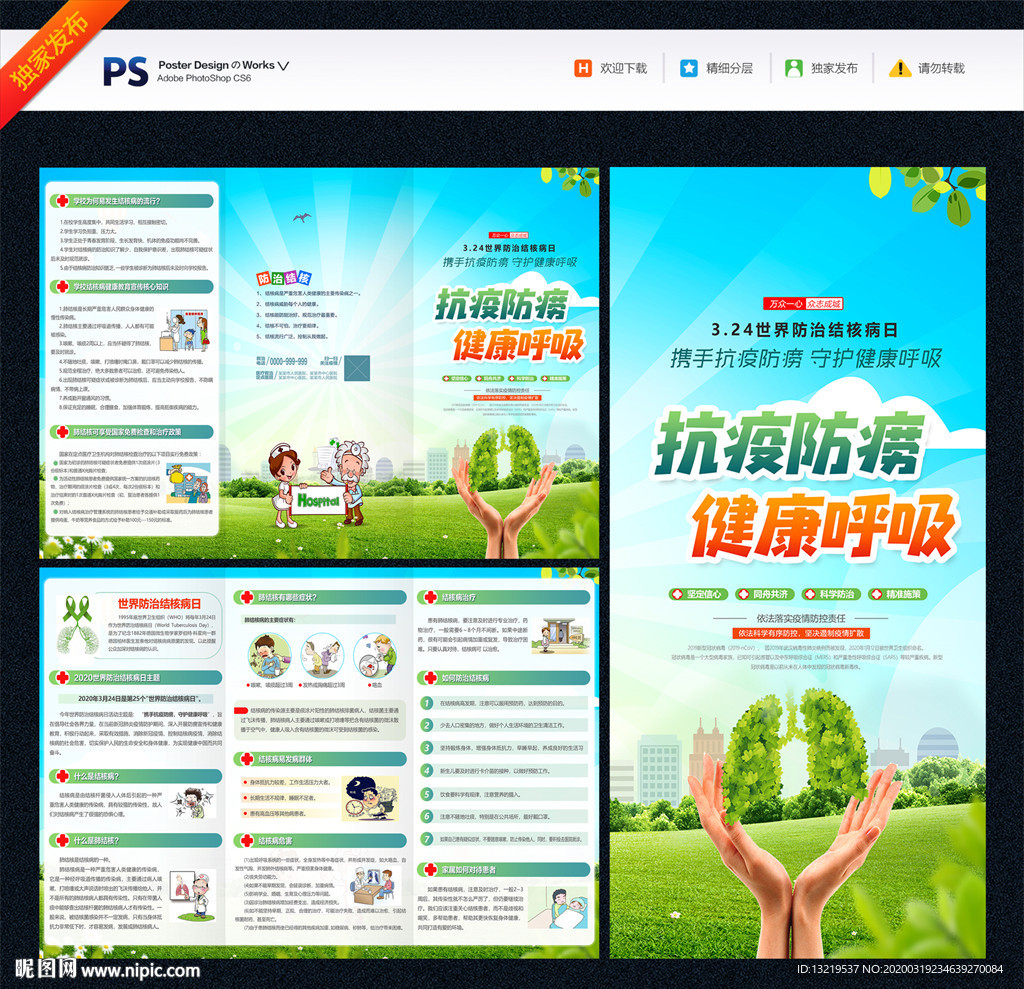Click the 0000-999-999 phone number in brochure
This screenshot has width=1024, height=989.
(288, 361)
